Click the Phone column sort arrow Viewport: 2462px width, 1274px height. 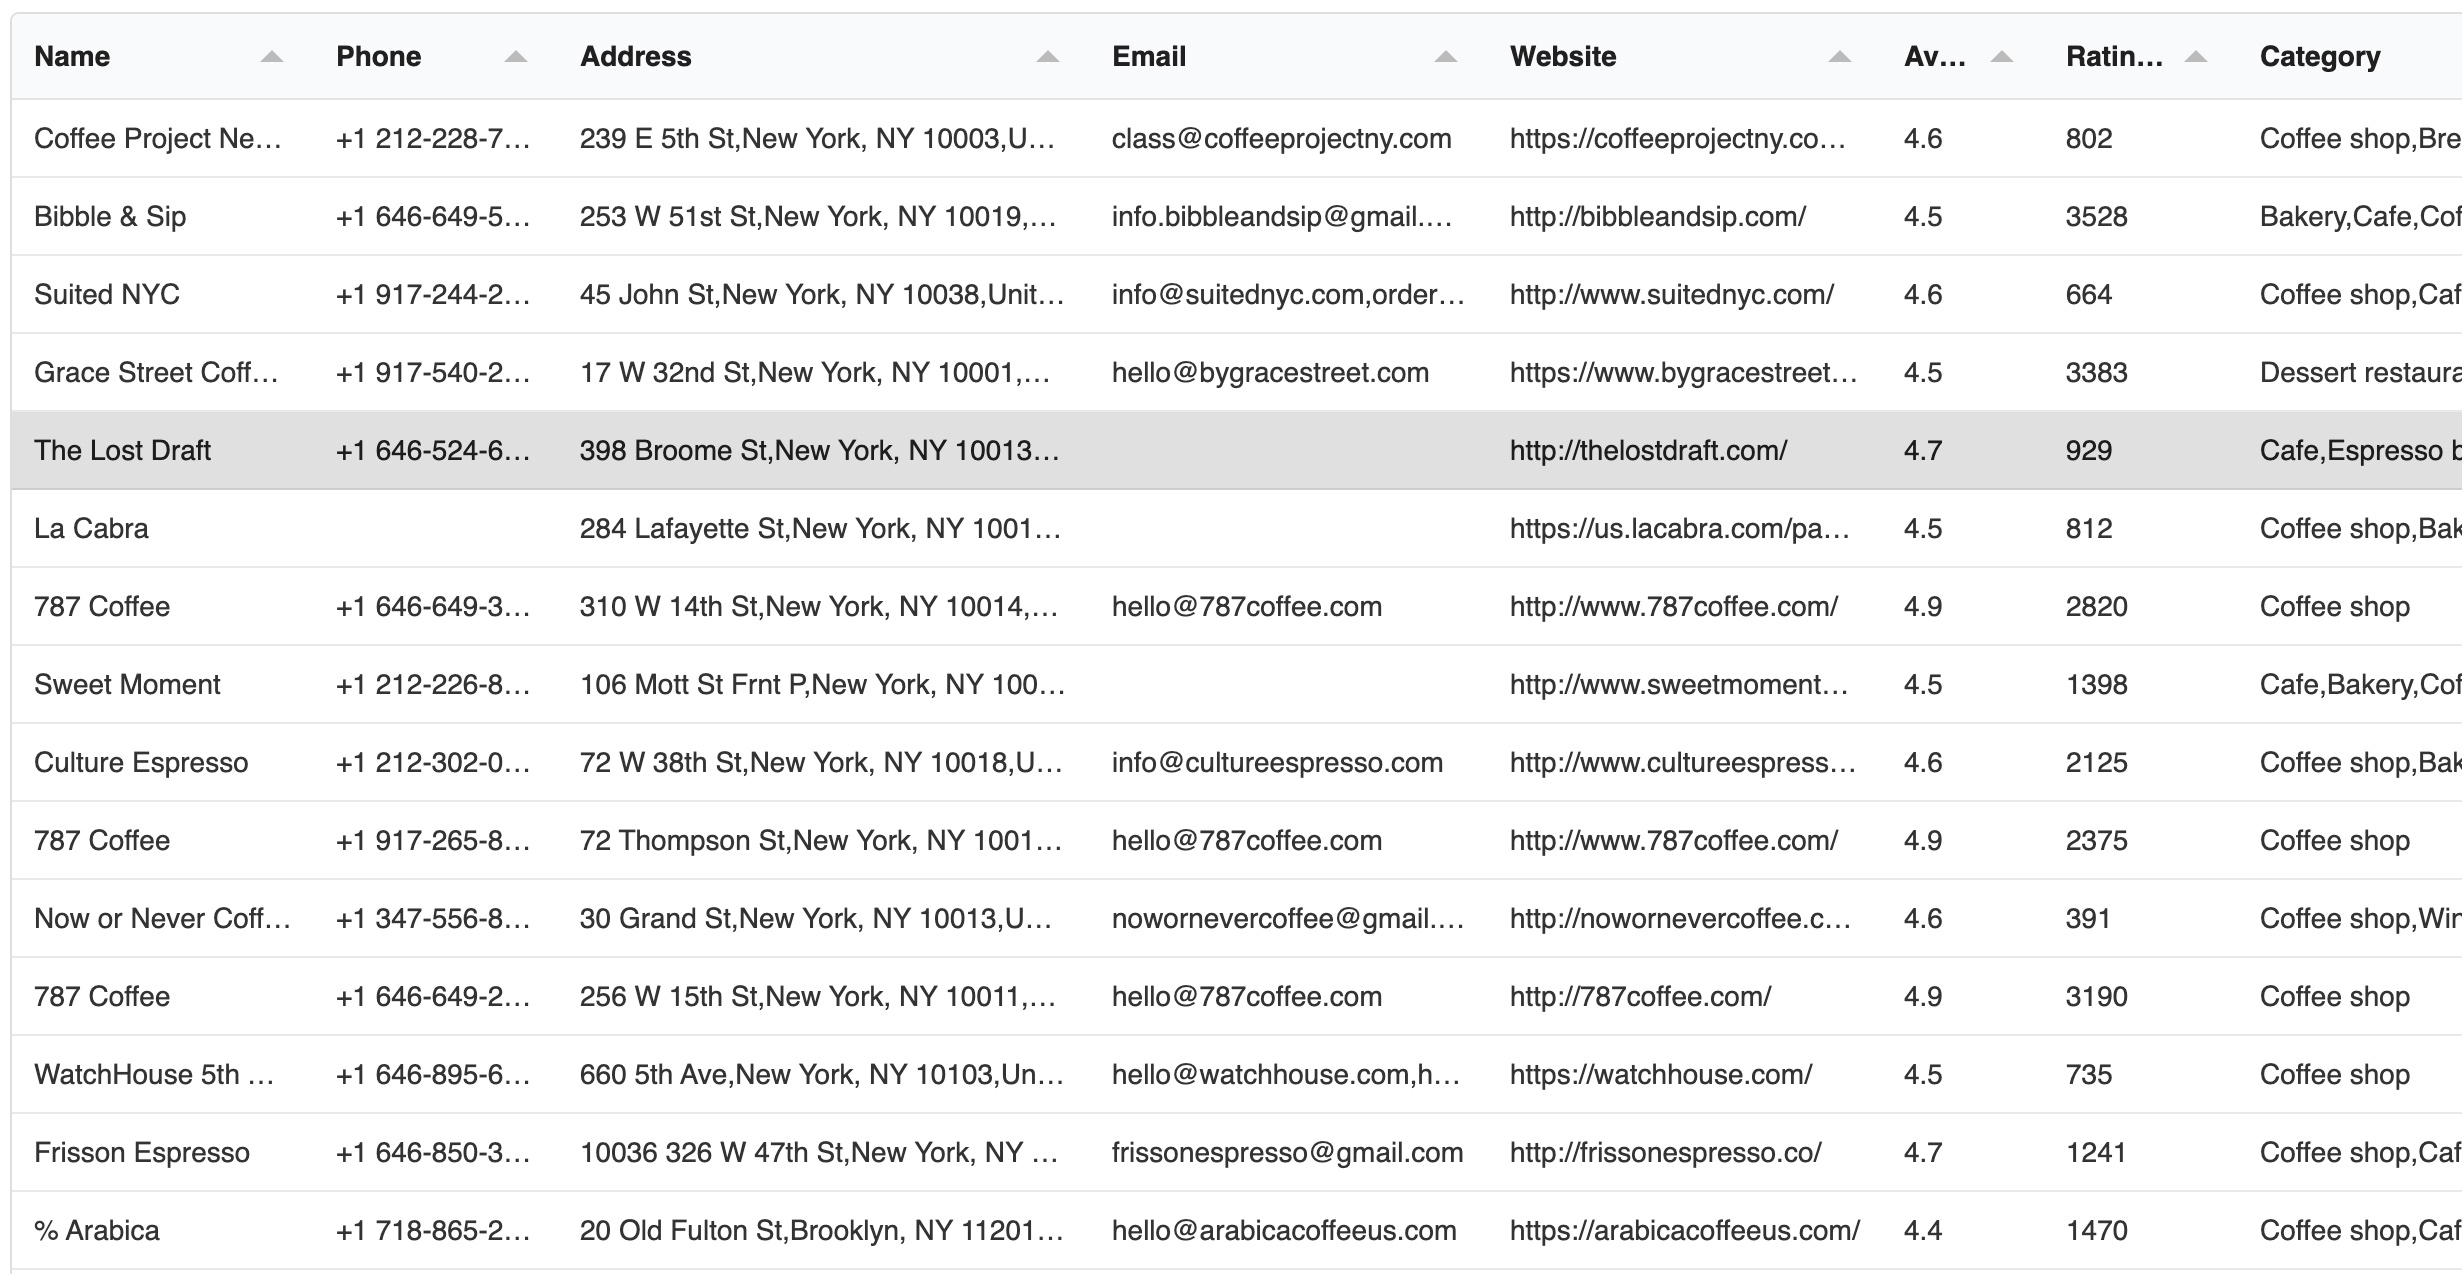[516, 57]
